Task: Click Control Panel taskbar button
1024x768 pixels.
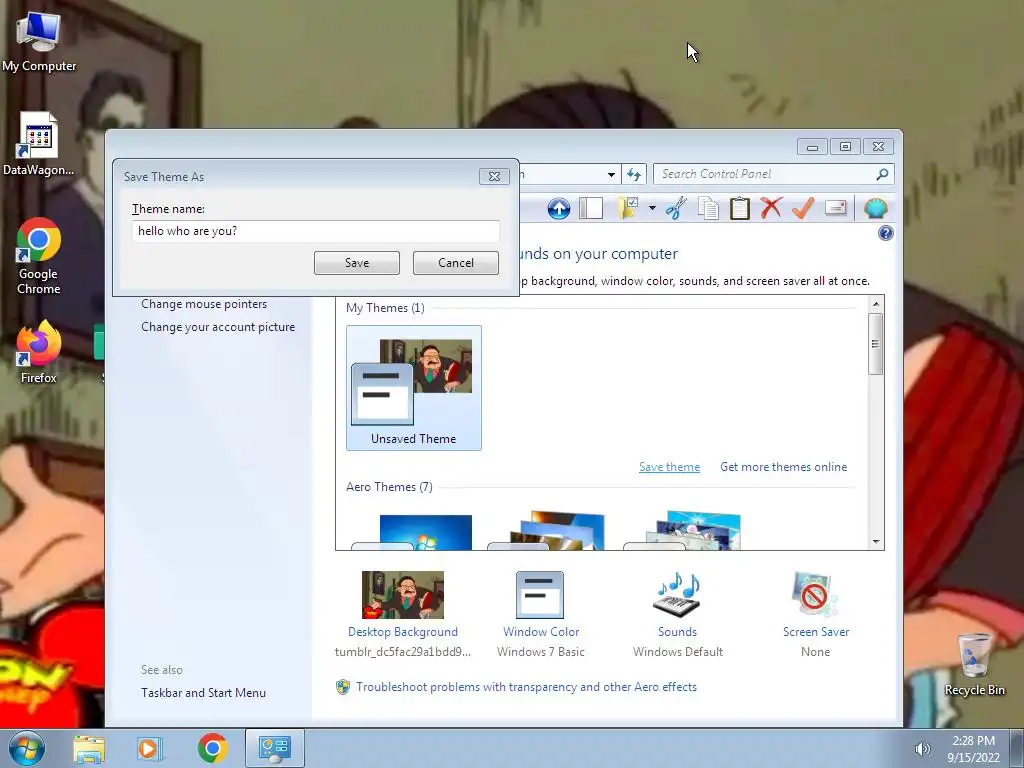Action: [274, 748]
